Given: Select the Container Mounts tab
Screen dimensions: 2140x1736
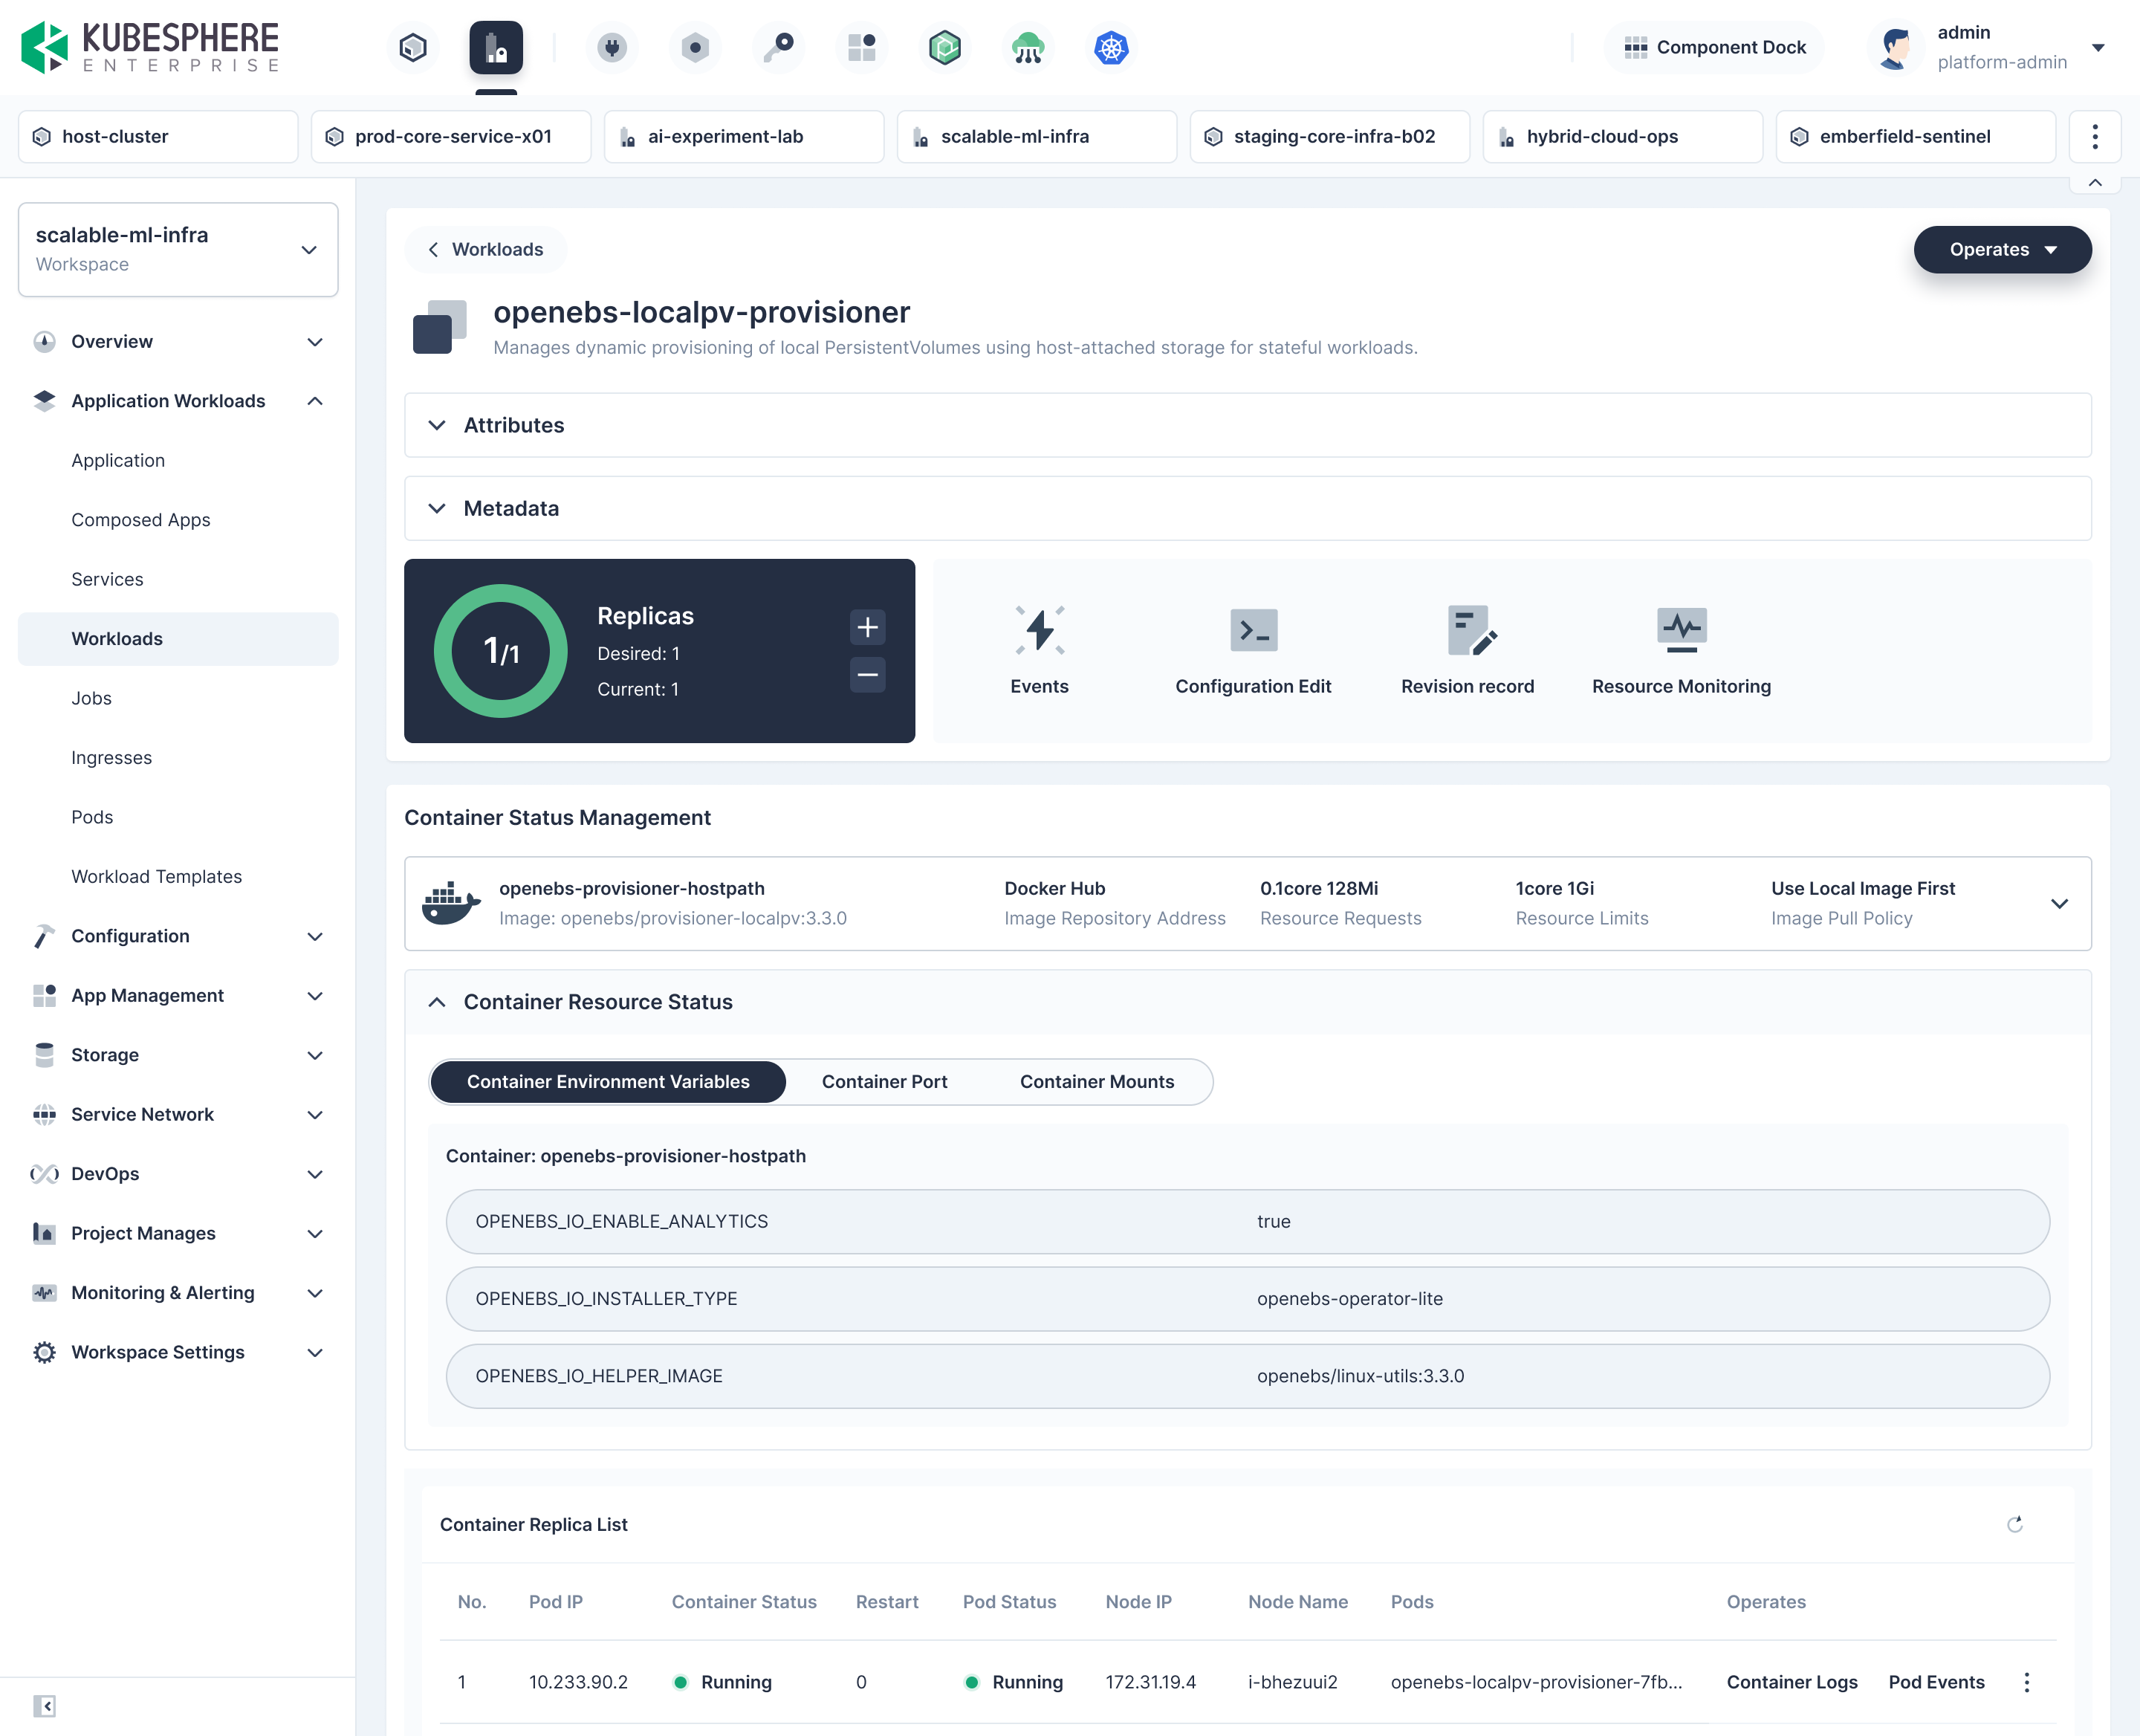Looking at the screenshot, I should (x=1097, y=1082).
